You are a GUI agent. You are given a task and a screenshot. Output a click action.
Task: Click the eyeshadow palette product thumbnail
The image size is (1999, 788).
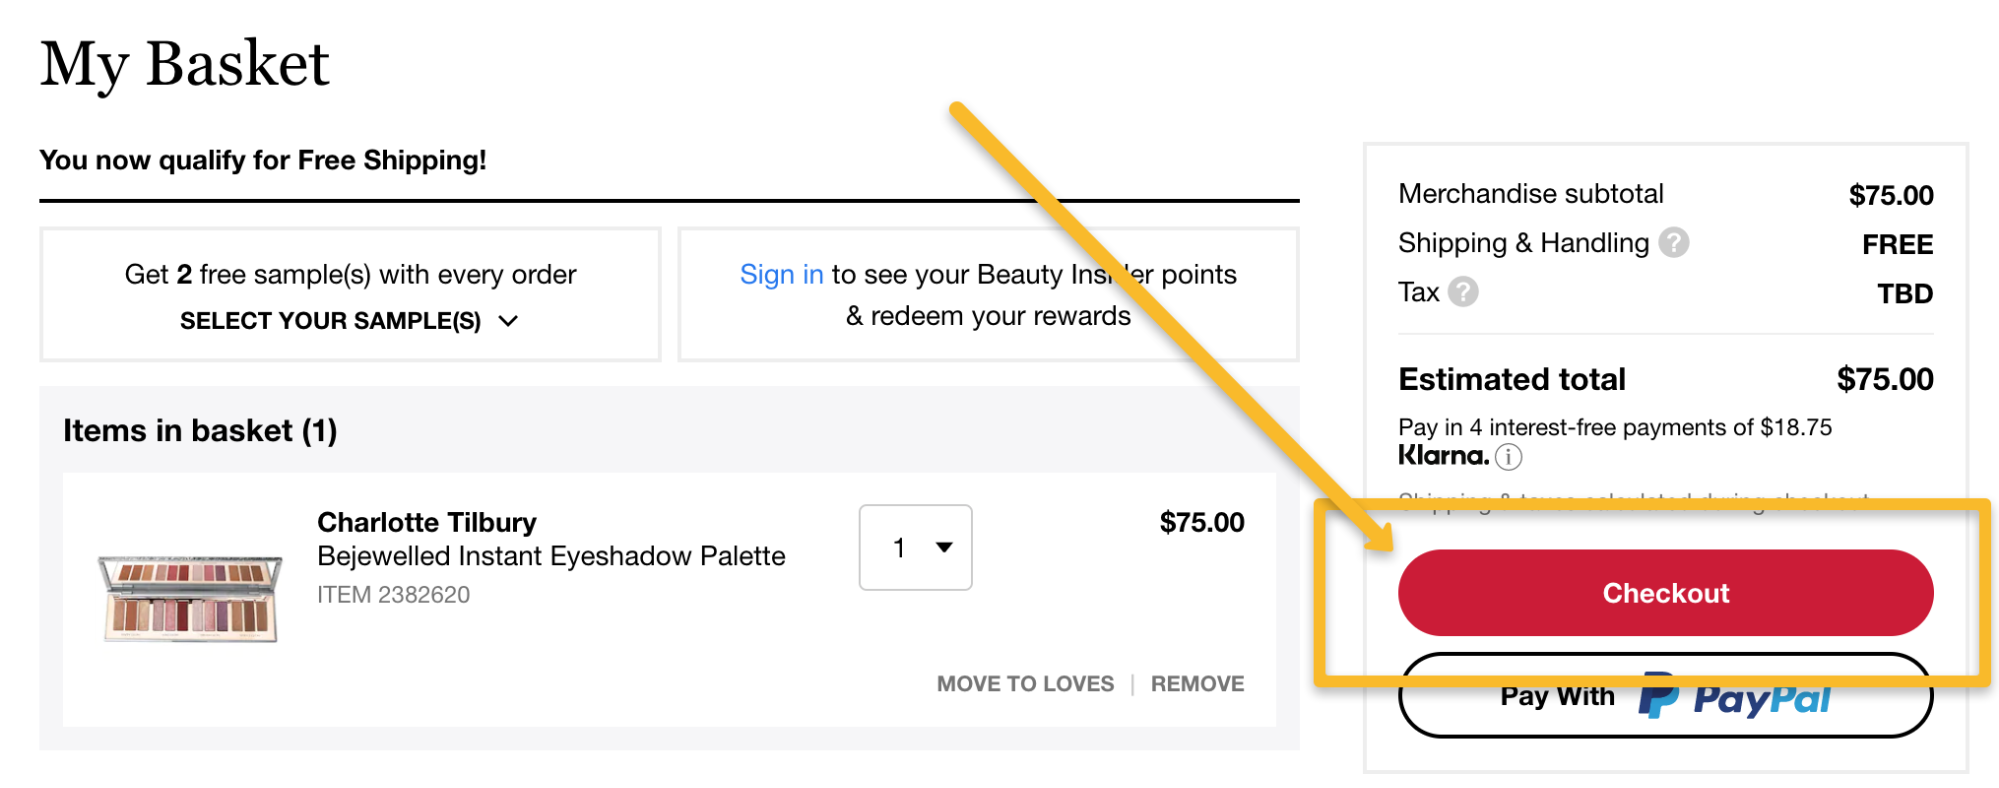click(x=189, y=598)
